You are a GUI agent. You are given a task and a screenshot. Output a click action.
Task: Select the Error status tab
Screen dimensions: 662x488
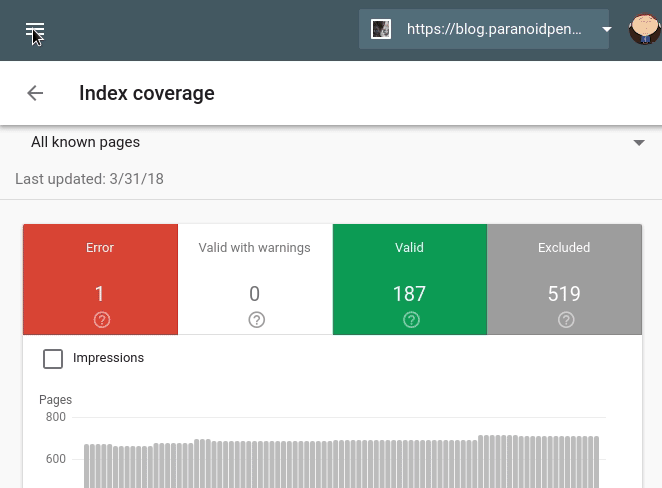(100, 279)
